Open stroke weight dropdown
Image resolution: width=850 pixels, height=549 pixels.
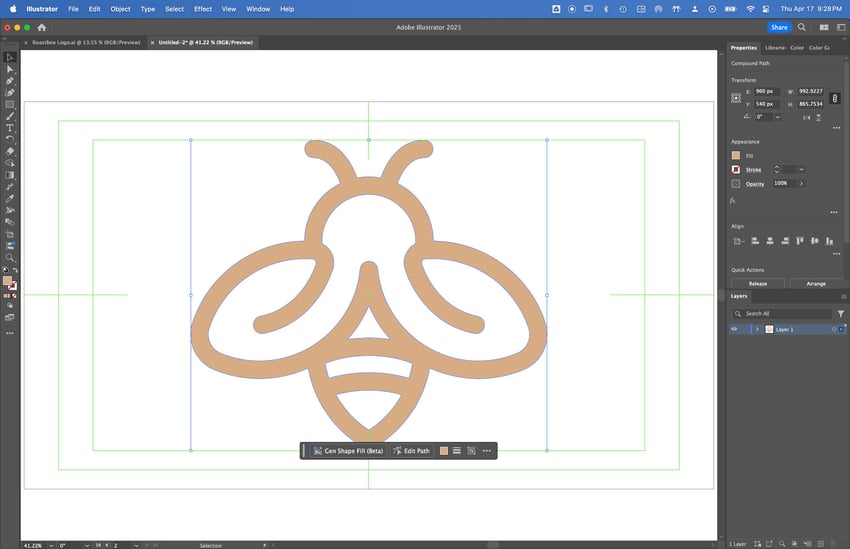point(801,170)
